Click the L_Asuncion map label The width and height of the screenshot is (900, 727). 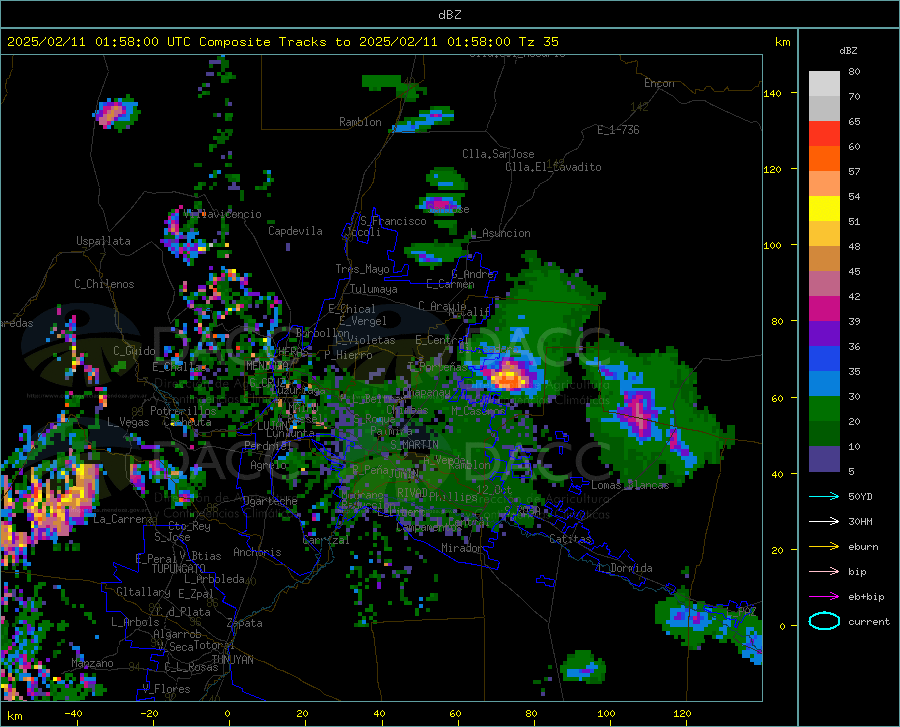(x=500, y=233)
